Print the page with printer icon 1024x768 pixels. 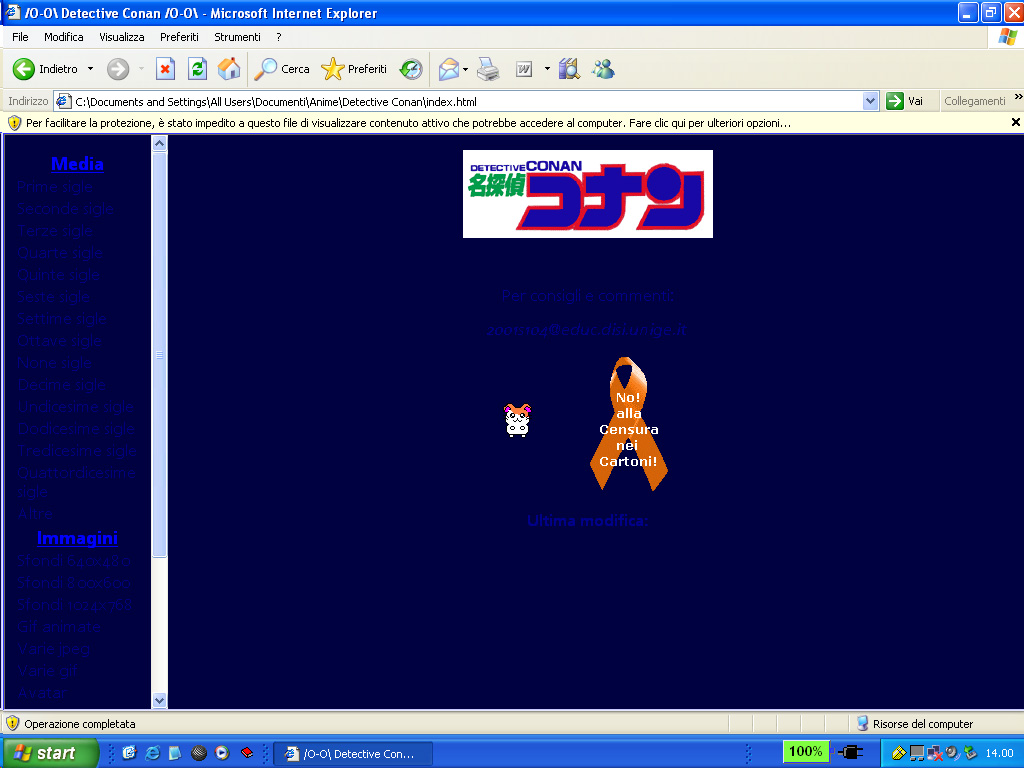pos(488,69)
